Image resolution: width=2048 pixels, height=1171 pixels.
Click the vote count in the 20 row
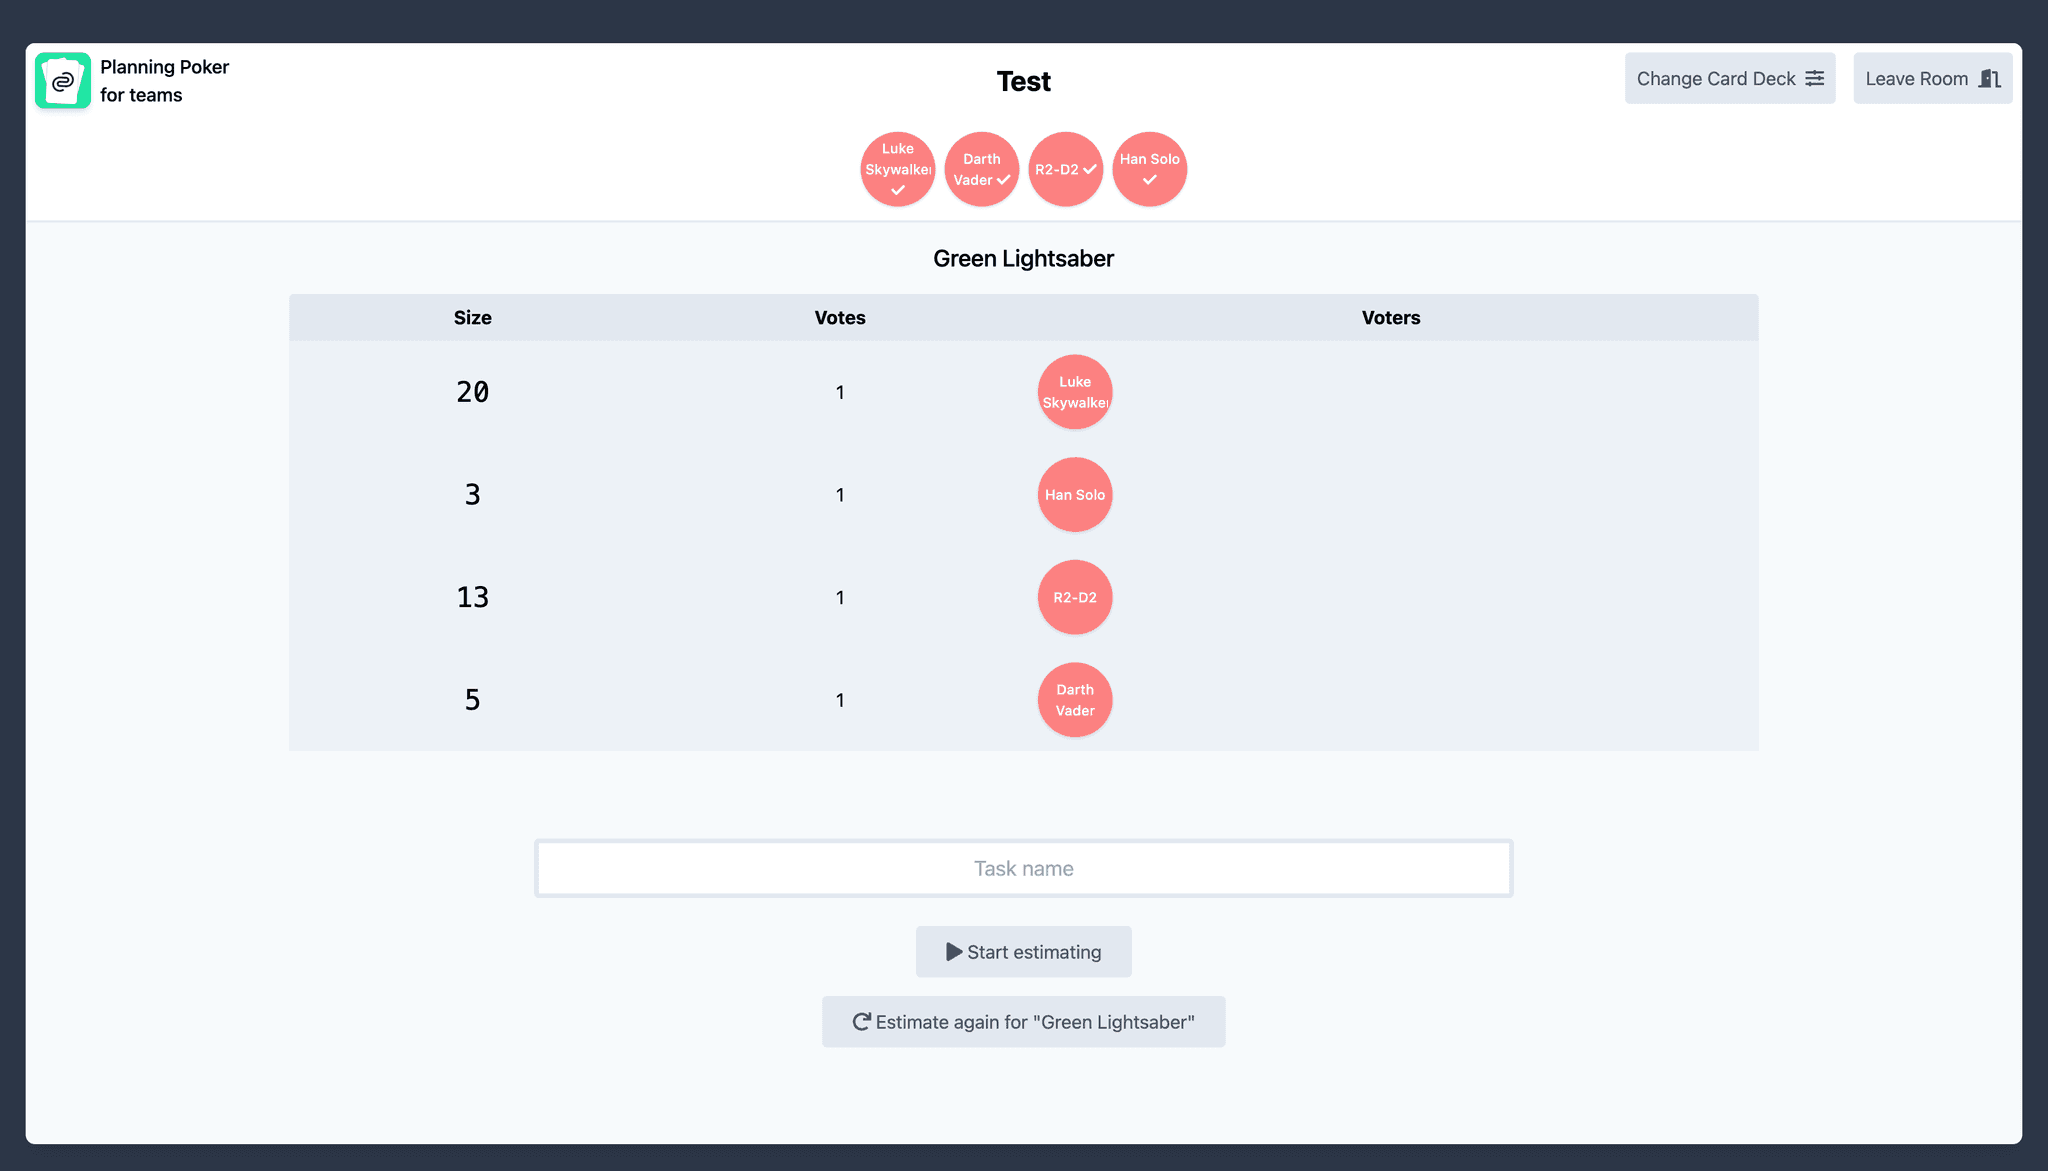tap(840, 393)
